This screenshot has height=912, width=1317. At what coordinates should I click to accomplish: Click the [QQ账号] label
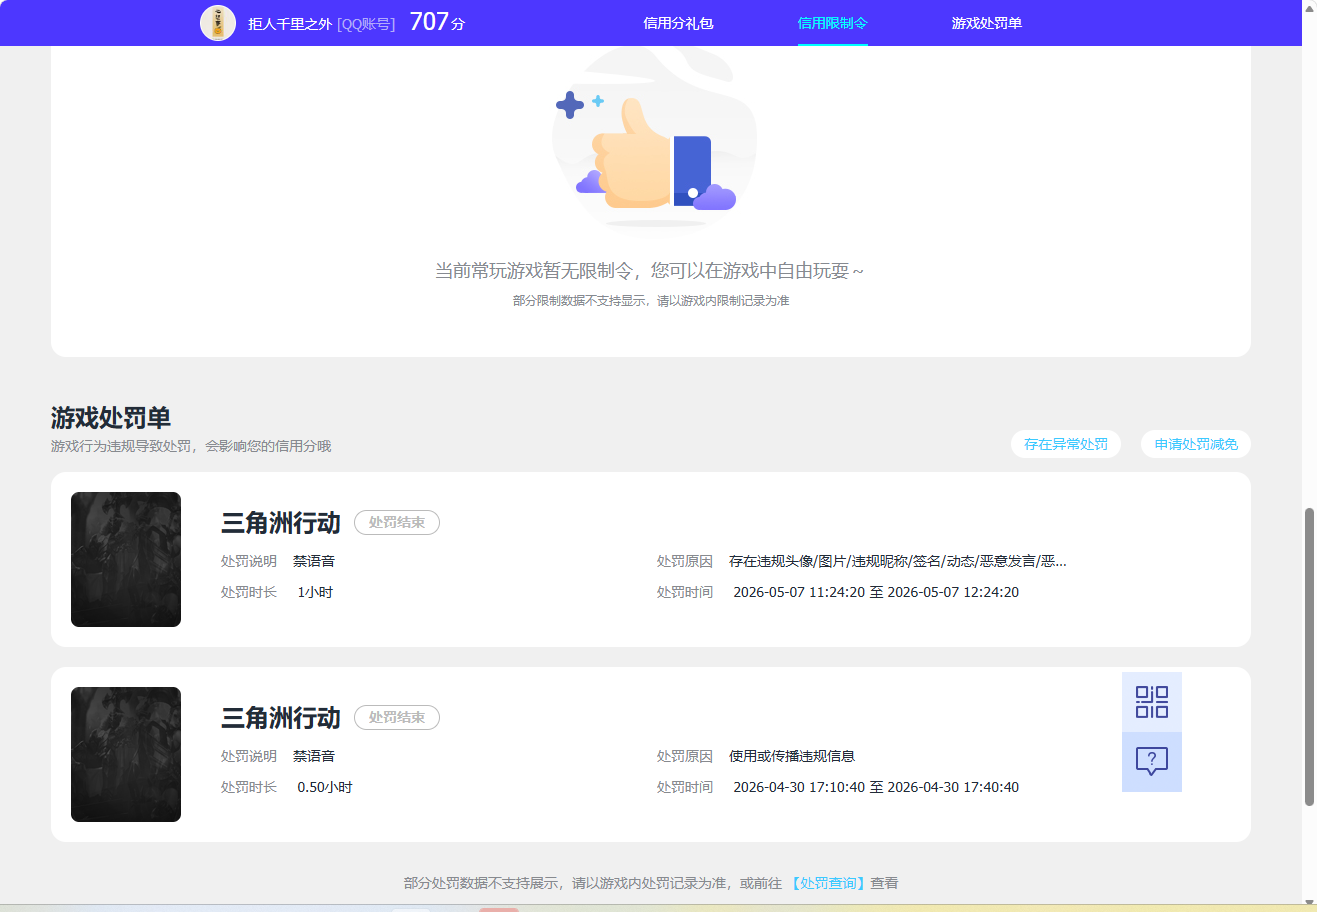(366, 23)
